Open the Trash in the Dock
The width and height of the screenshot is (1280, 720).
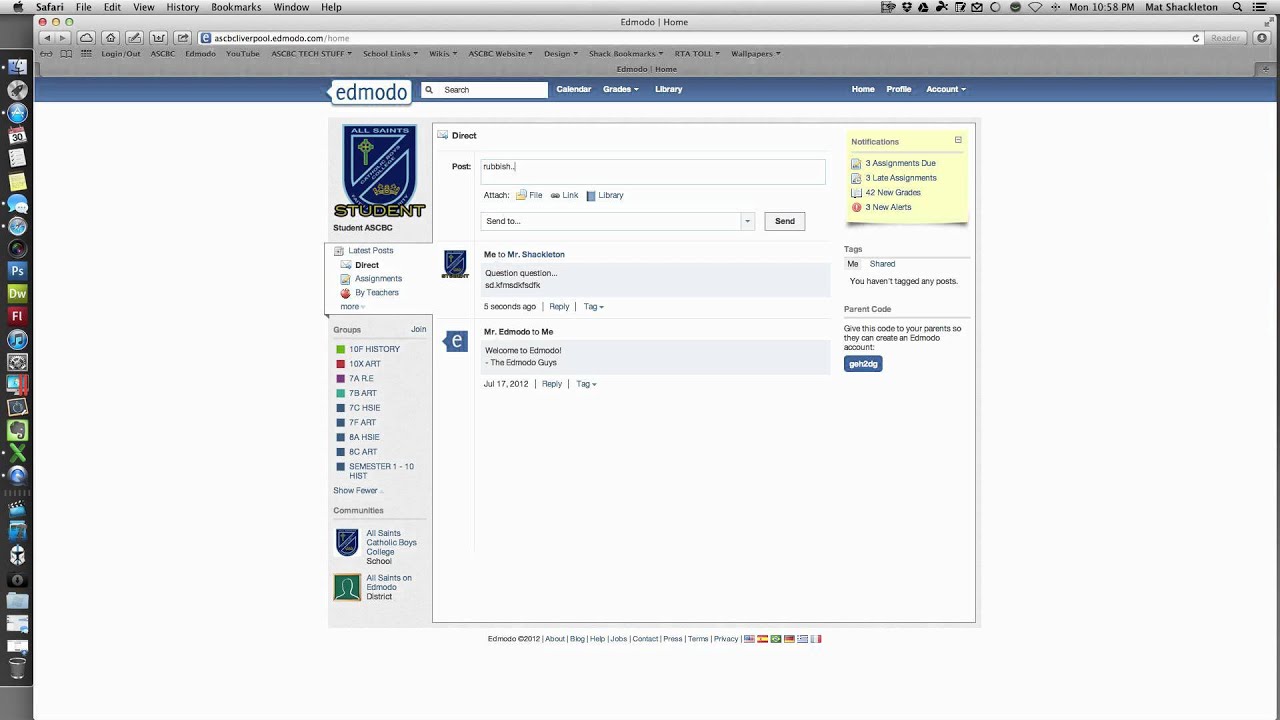point(17,668)
